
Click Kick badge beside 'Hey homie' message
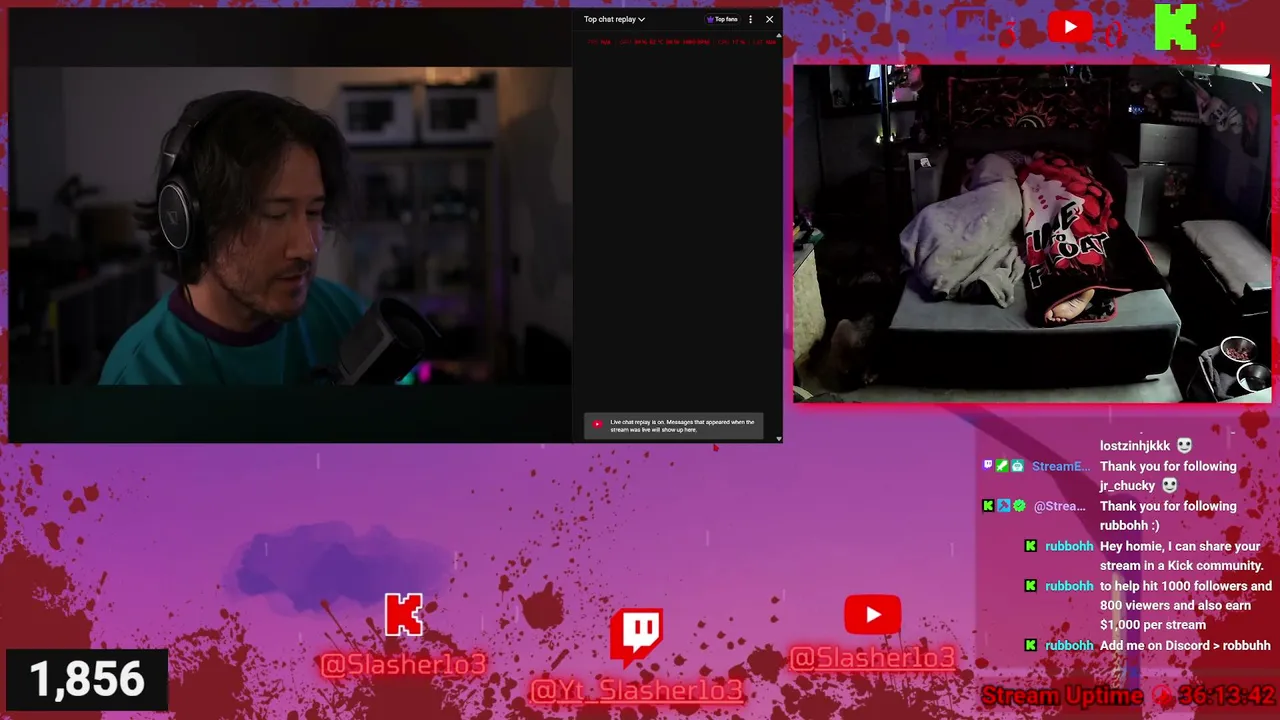pos(1031,546)
